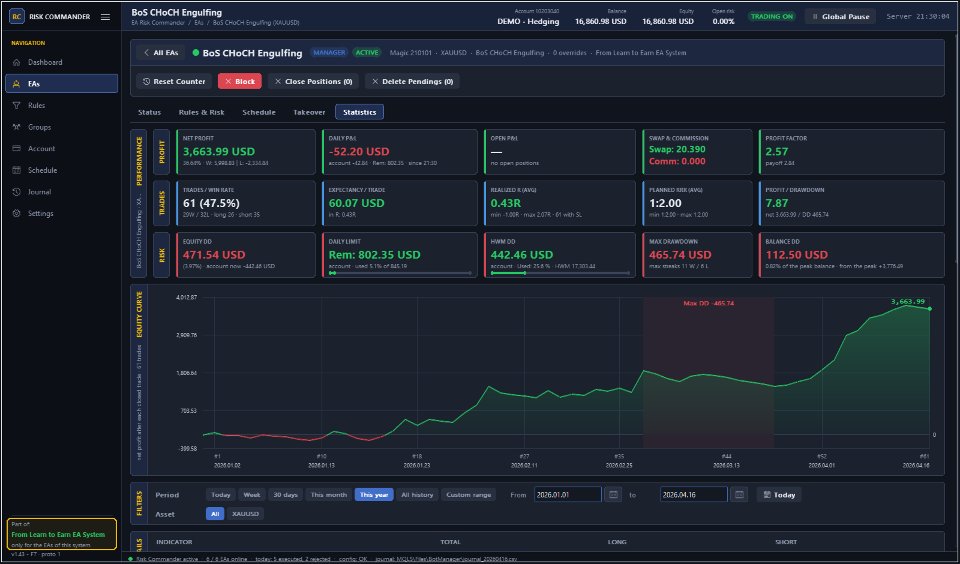Click the Daily Limit usage progress bar
Viewport: 960px width, 564px height.
[400, 273]
